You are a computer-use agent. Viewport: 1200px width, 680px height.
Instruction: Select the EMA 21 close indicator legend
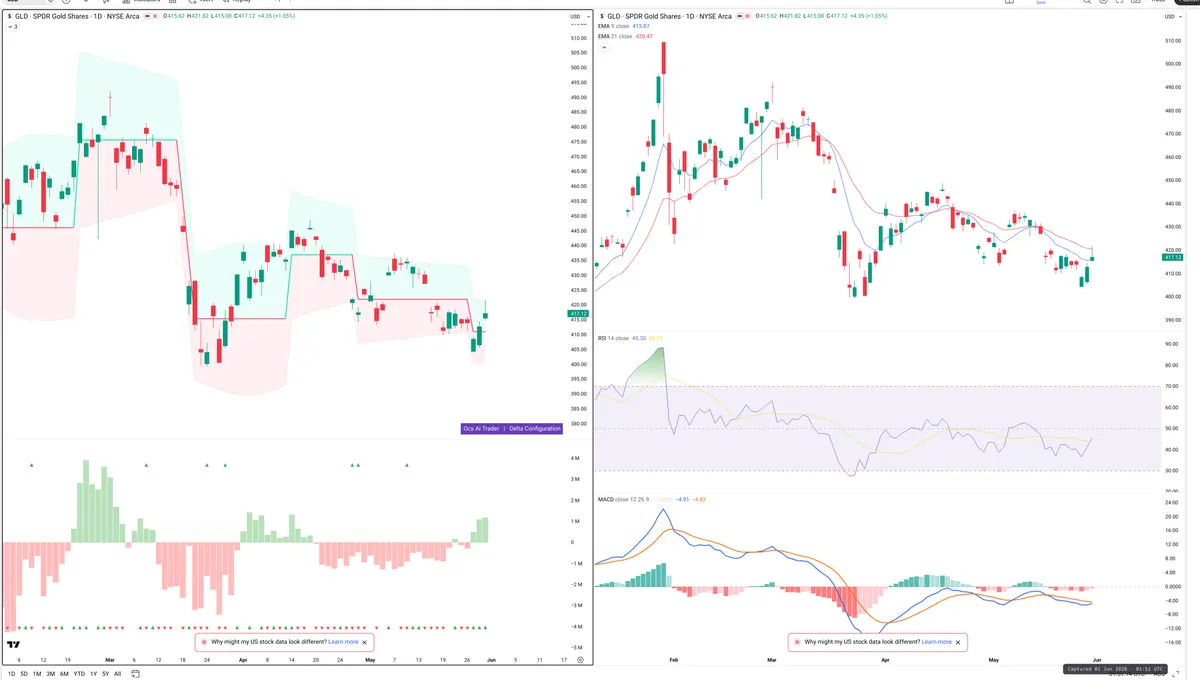[x=615, y=36]
